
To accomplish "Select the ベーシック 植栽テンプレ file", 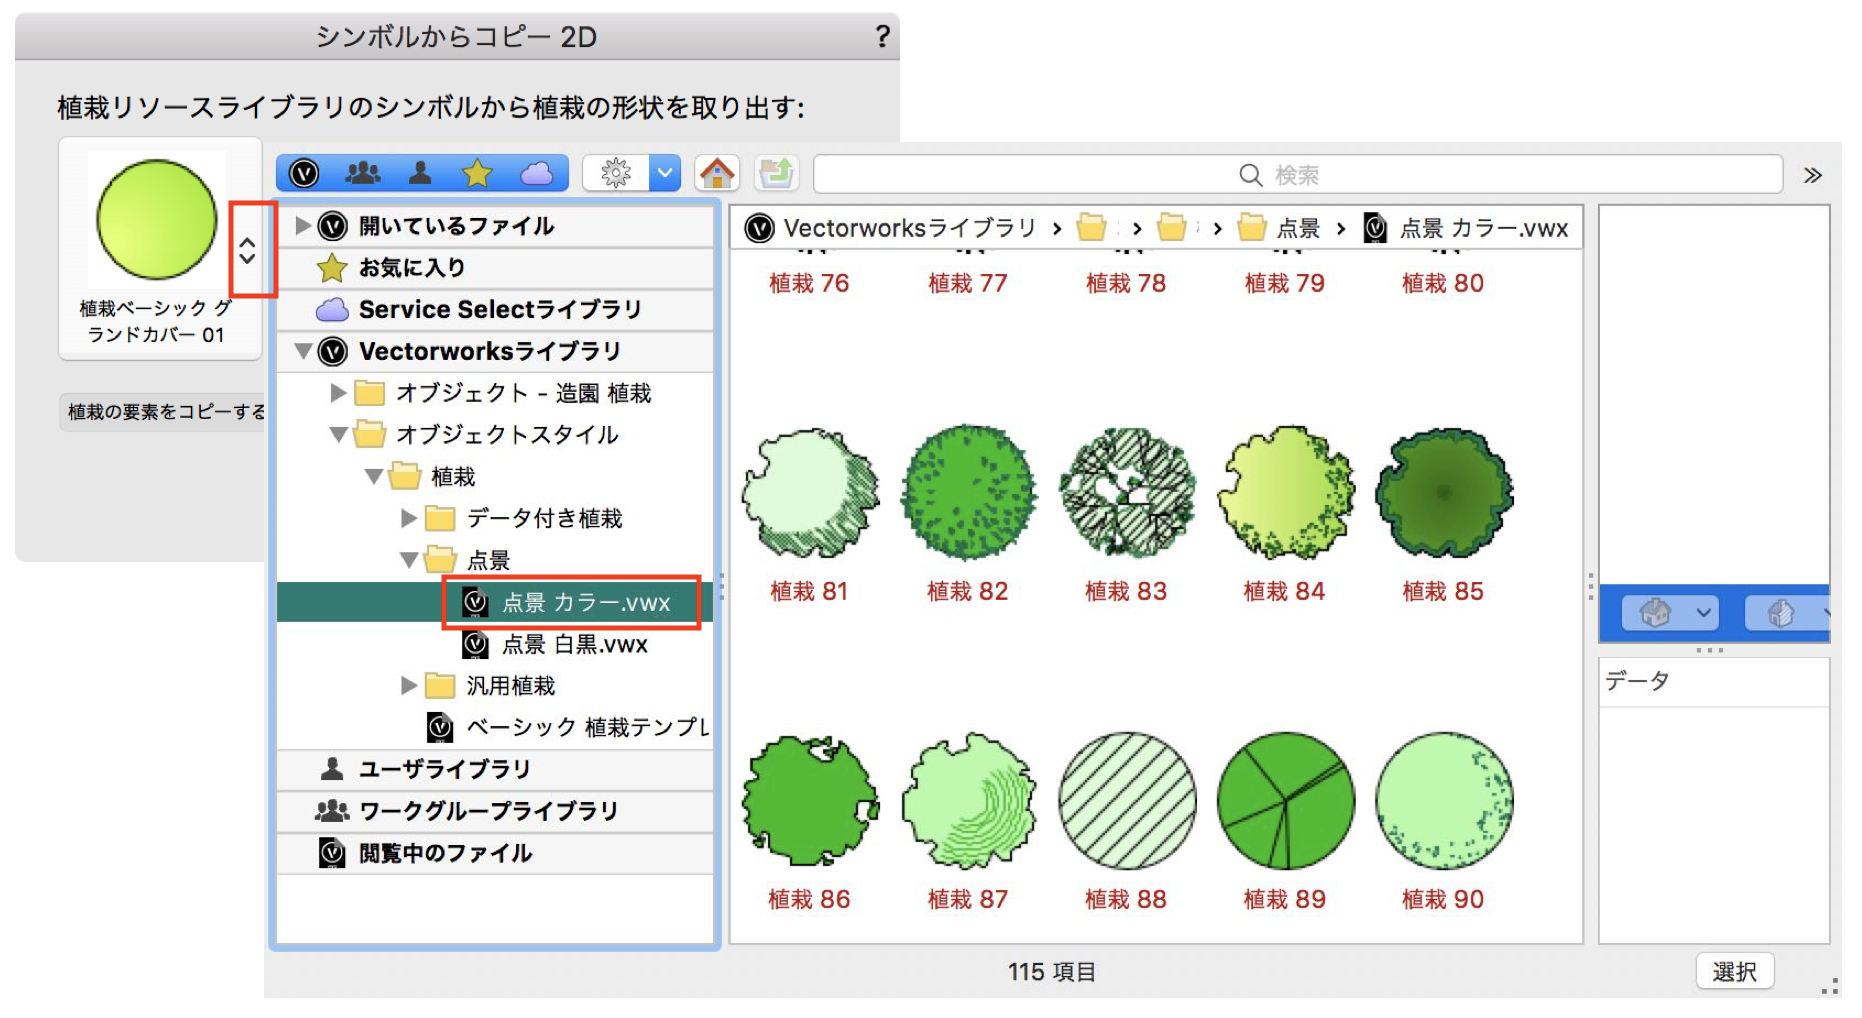I will [x=495, y=727].
